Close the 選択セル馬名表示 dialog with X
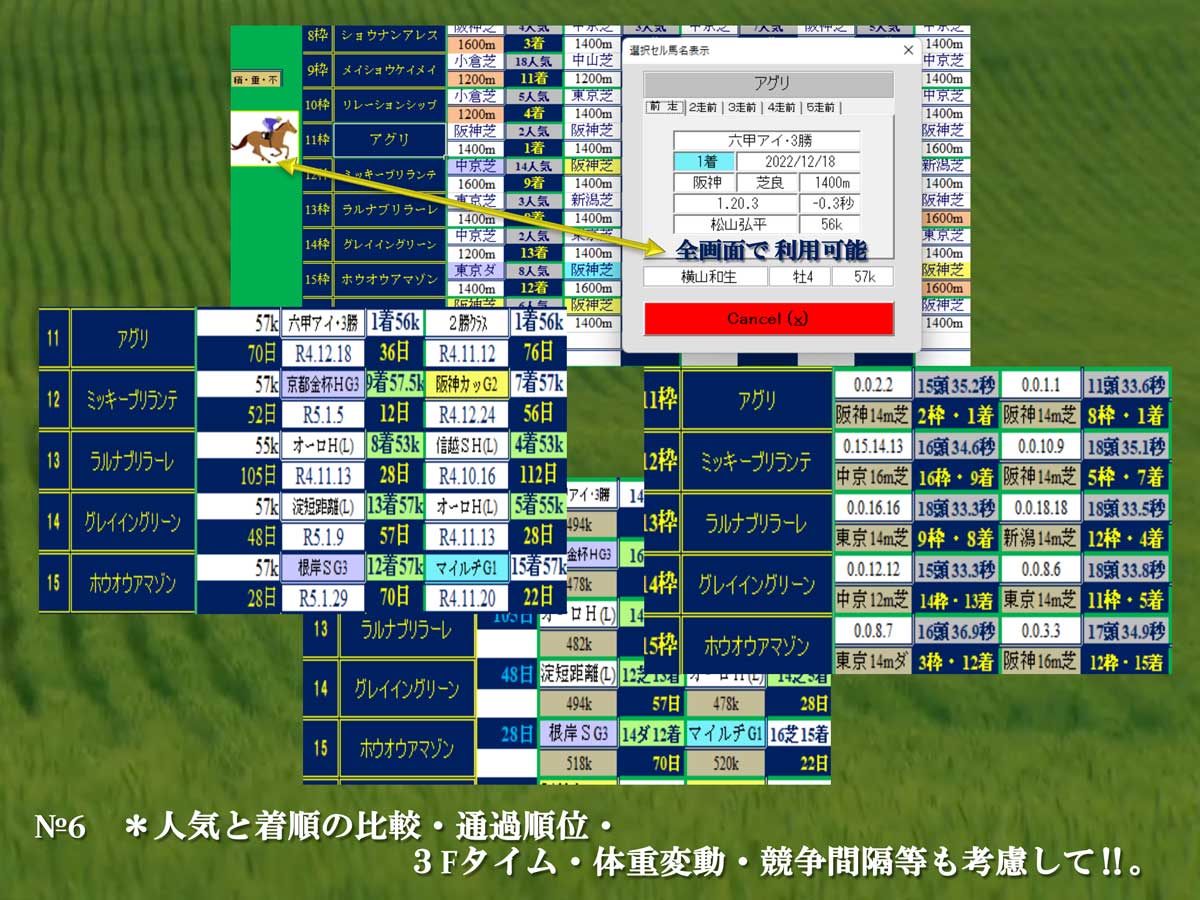Screen dimensions: 1200x900 click(x=907, y=50)
